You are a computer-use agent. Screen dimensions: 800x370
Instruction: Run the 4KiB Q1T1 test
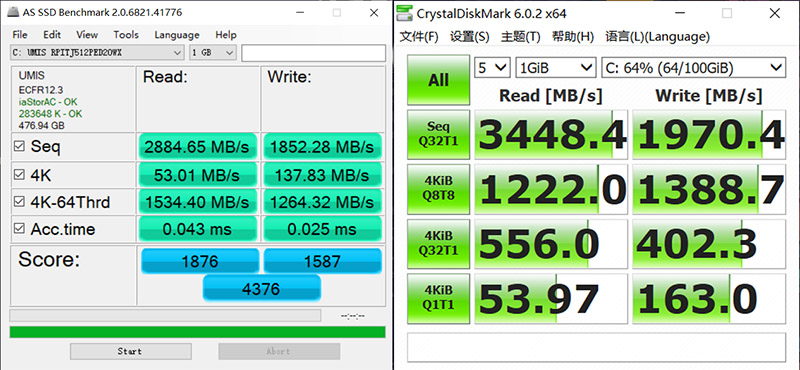coord(438,298)
